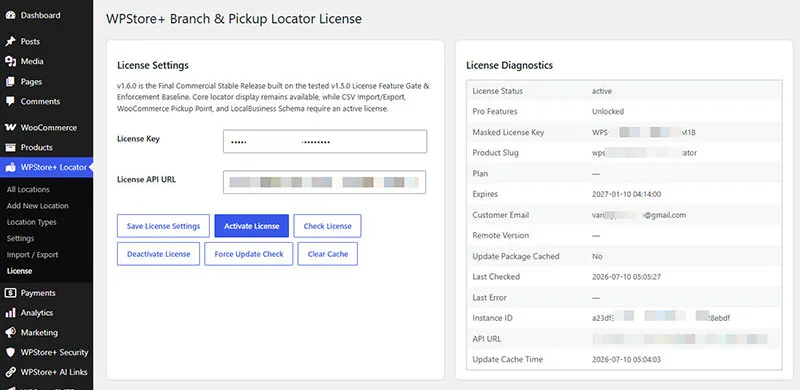
Task: Open the License submenu link
Action: [x=19, y=271]
